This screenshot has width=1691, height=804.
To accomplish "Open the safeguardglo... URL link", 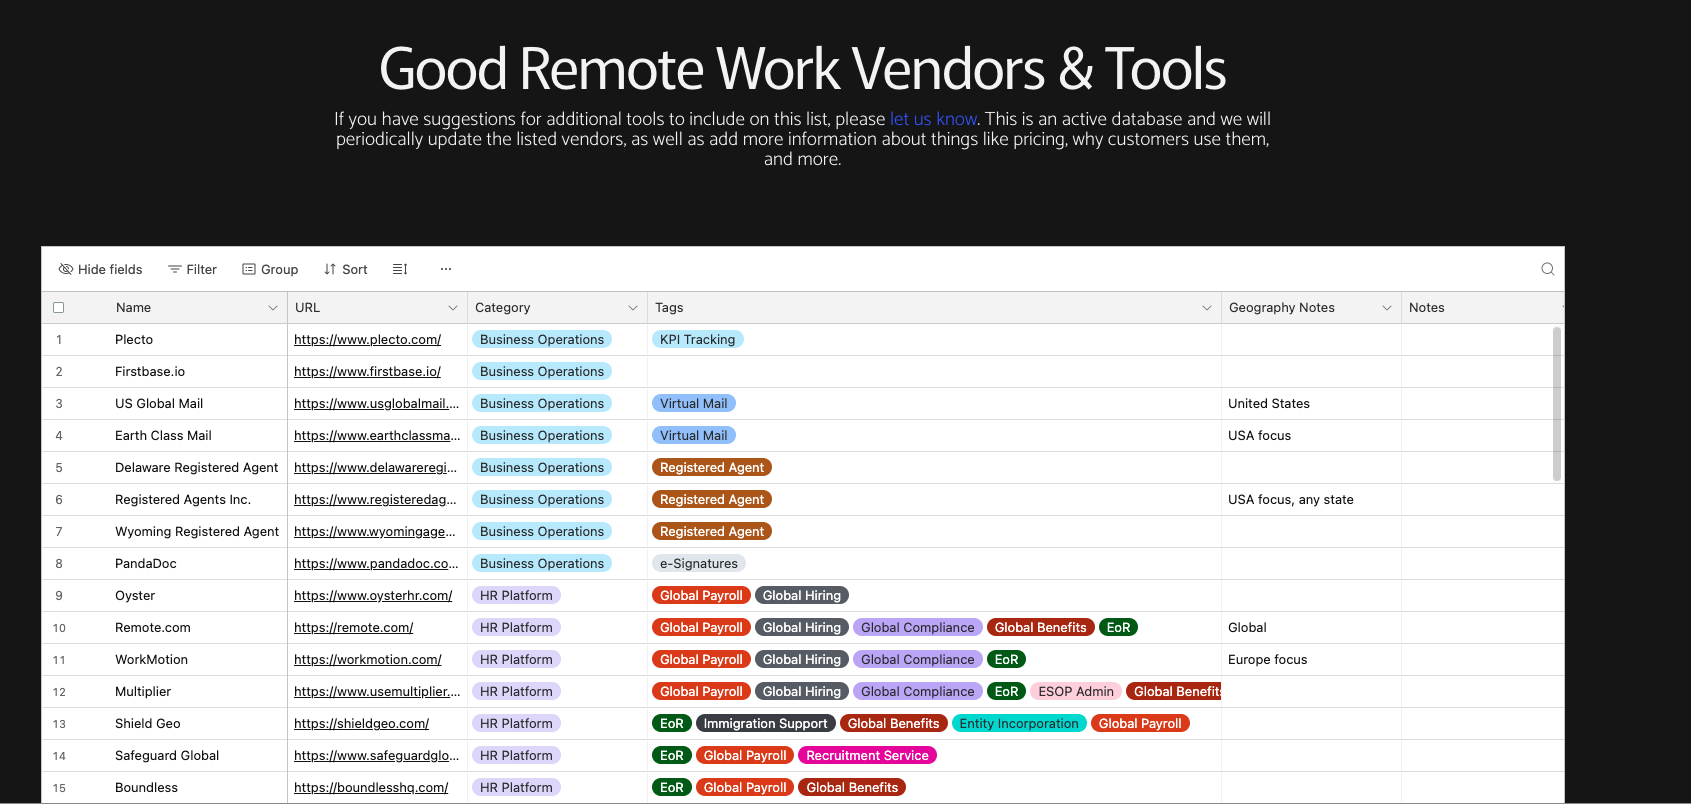I will (x=376, y=756).
